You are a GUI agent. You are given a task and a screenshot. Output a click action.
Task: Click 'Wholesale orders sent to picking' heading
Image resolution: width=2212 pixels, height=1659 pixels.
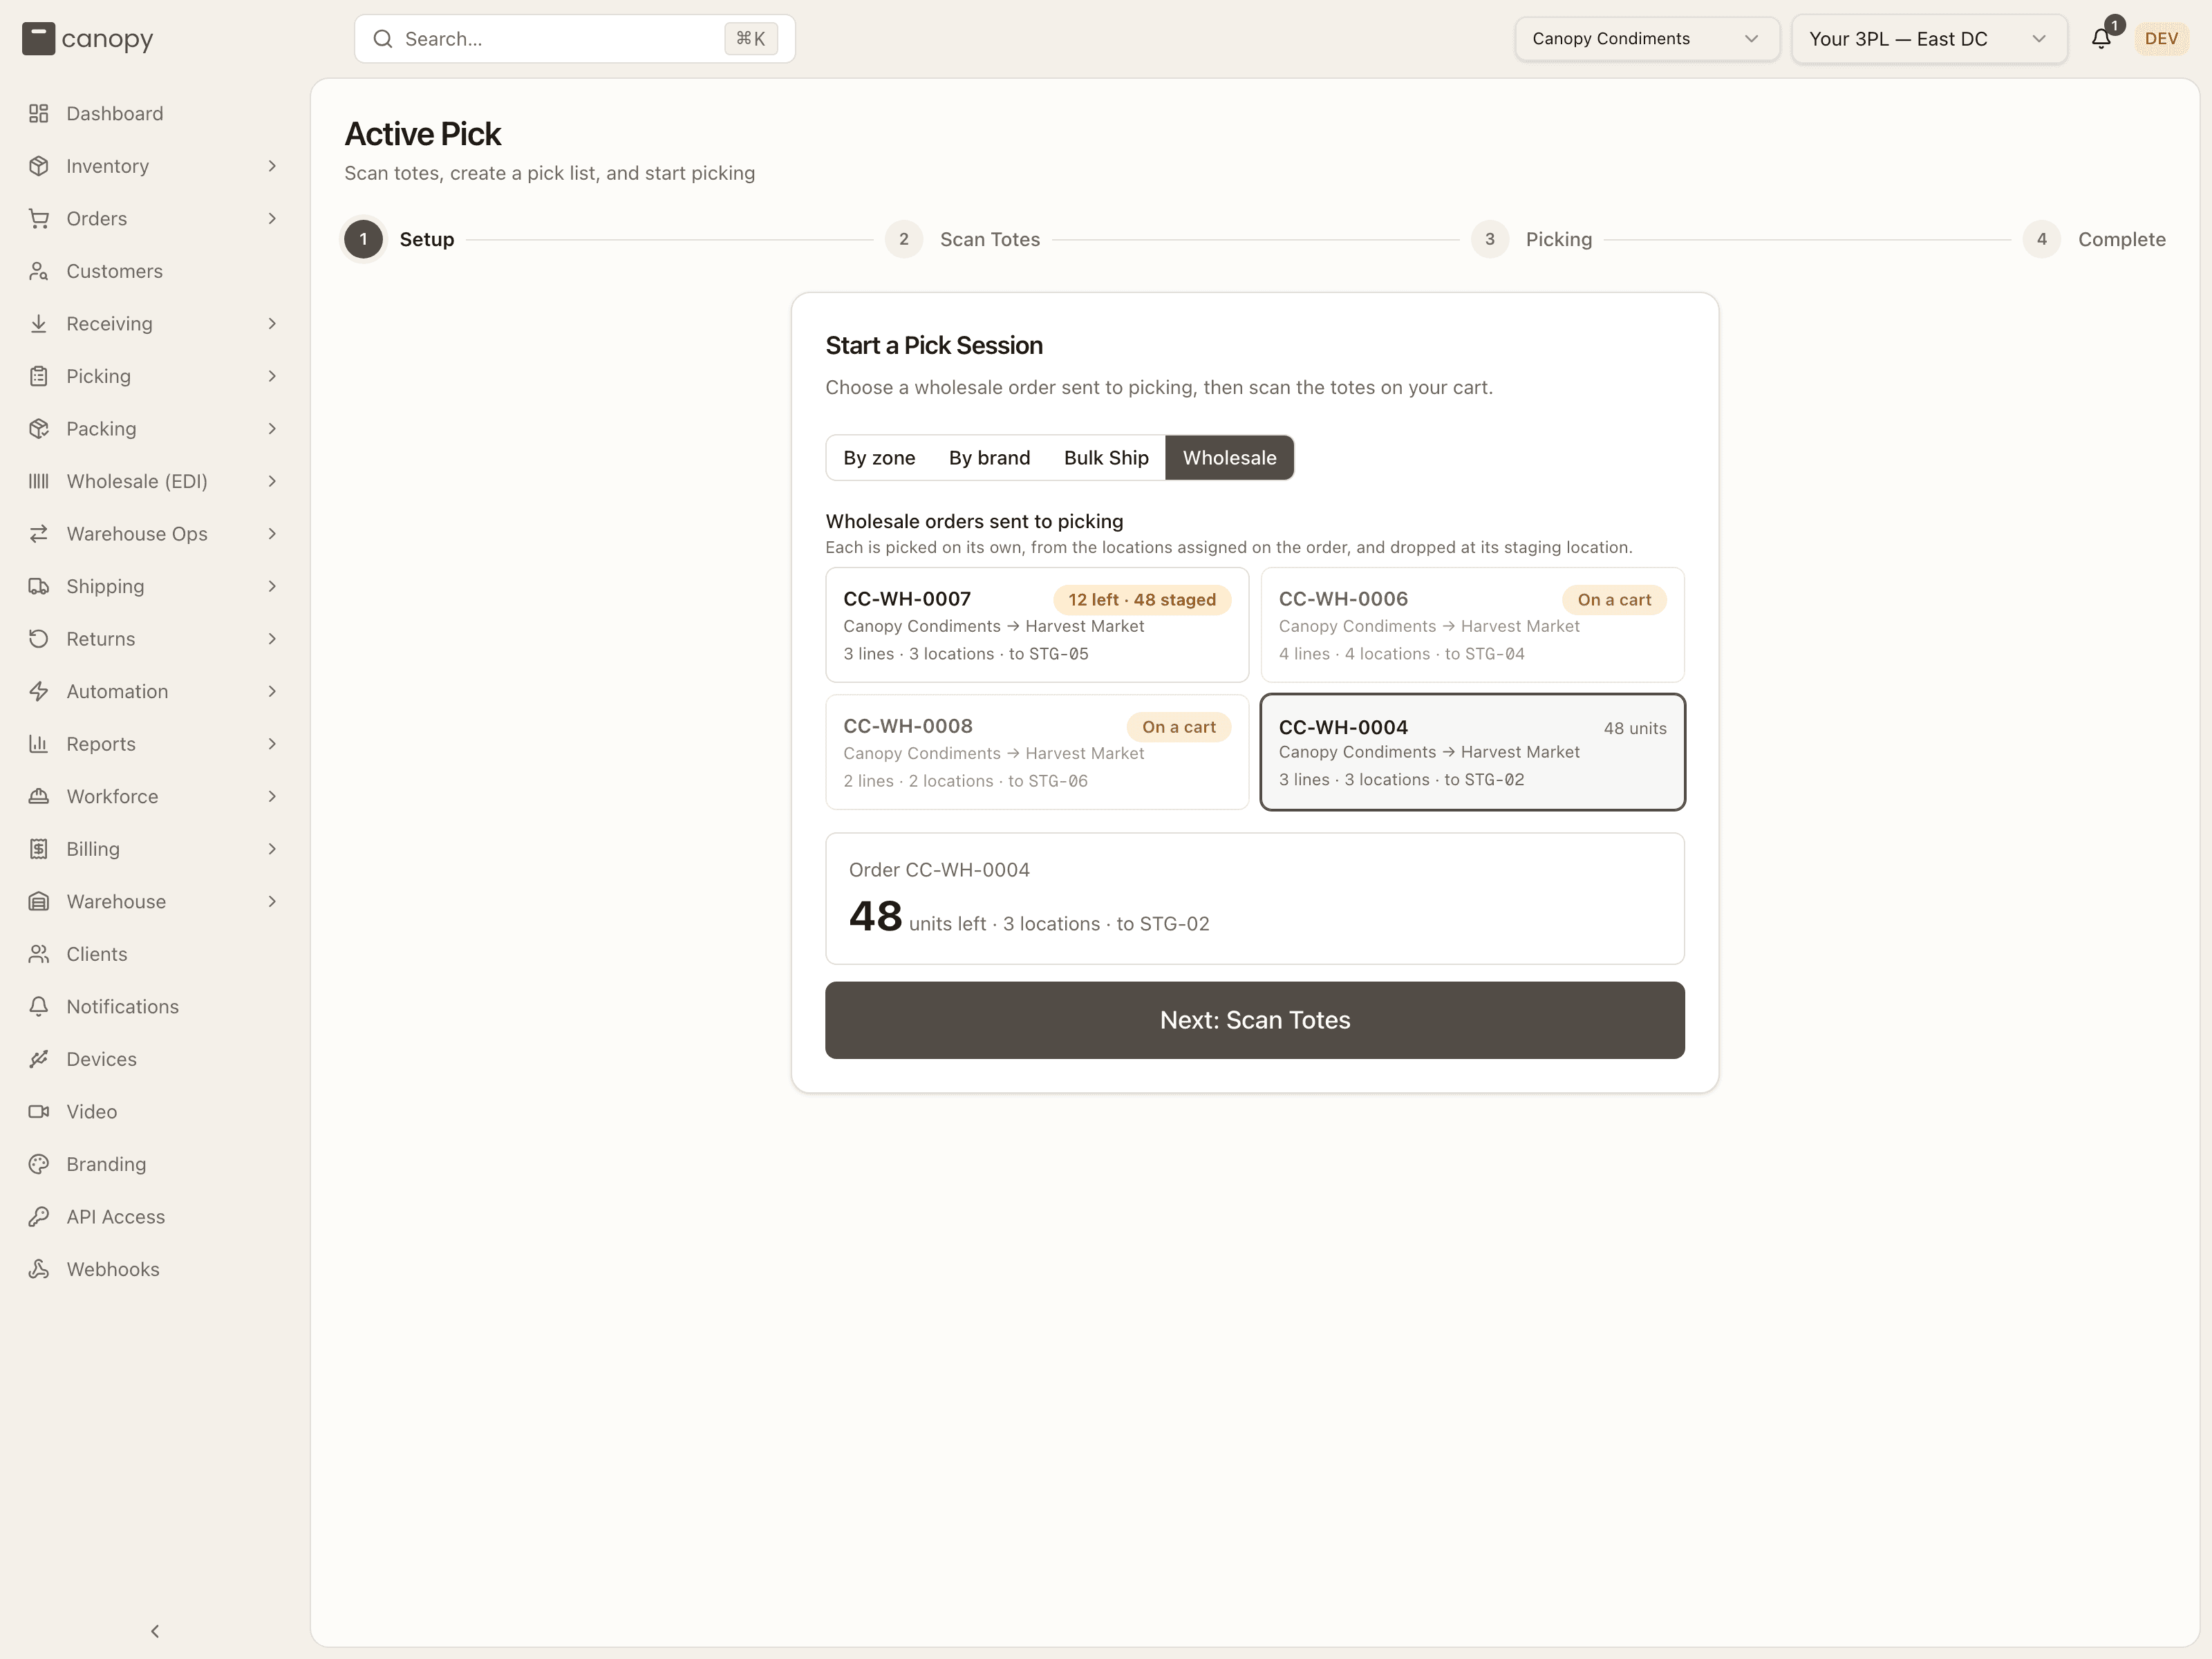(974, 521)
